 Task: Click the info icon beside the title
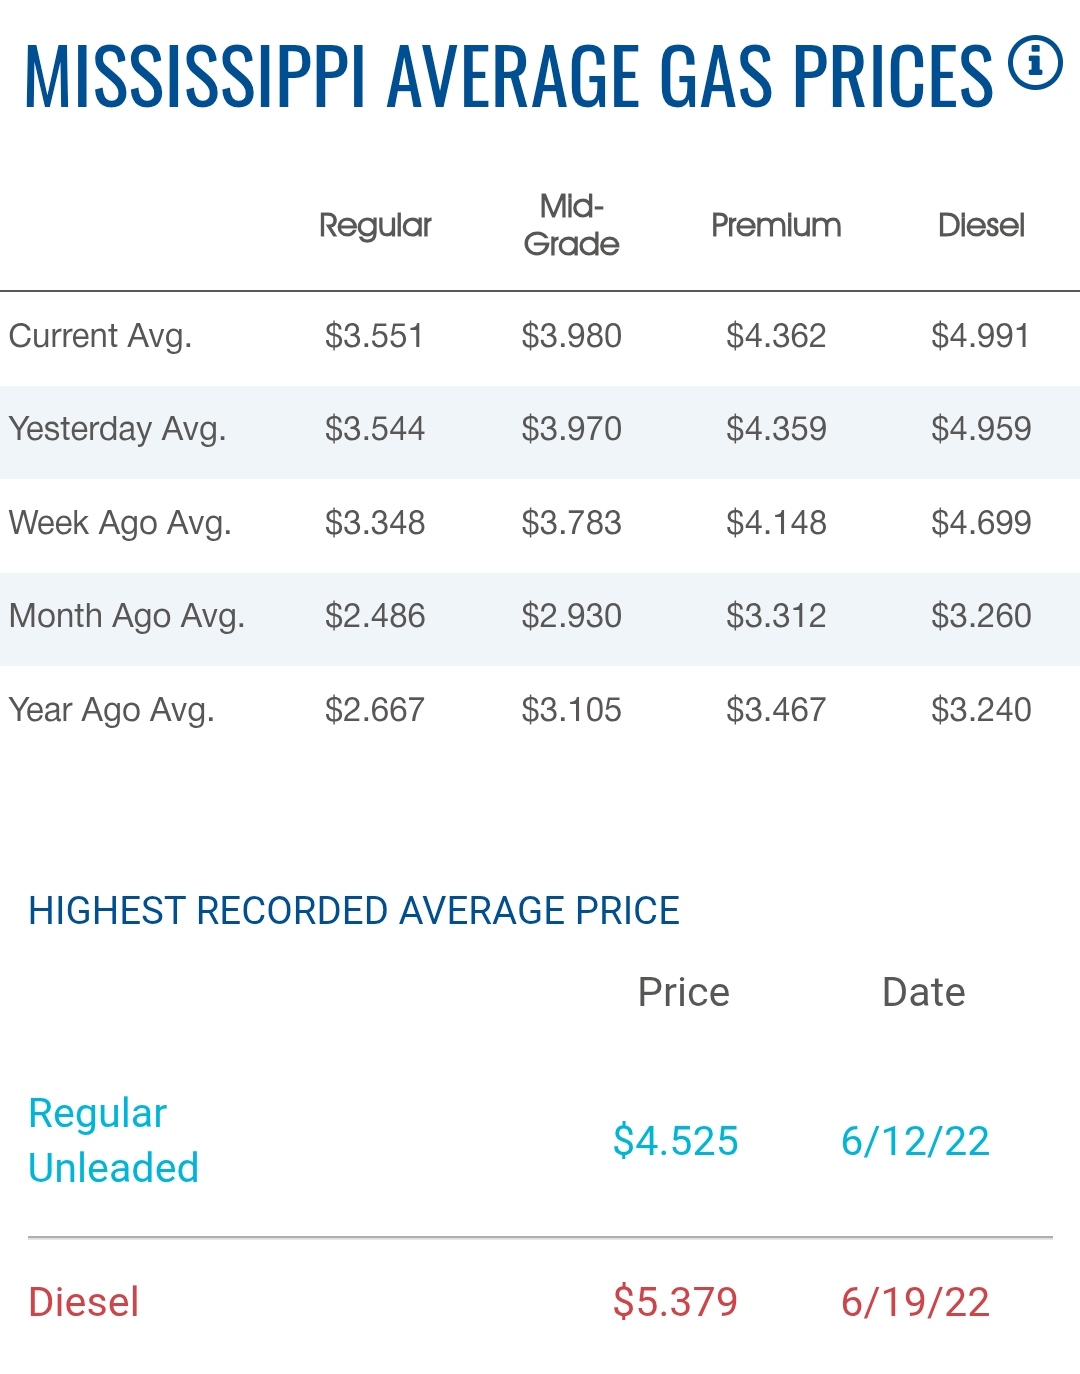pos(1034,63)
